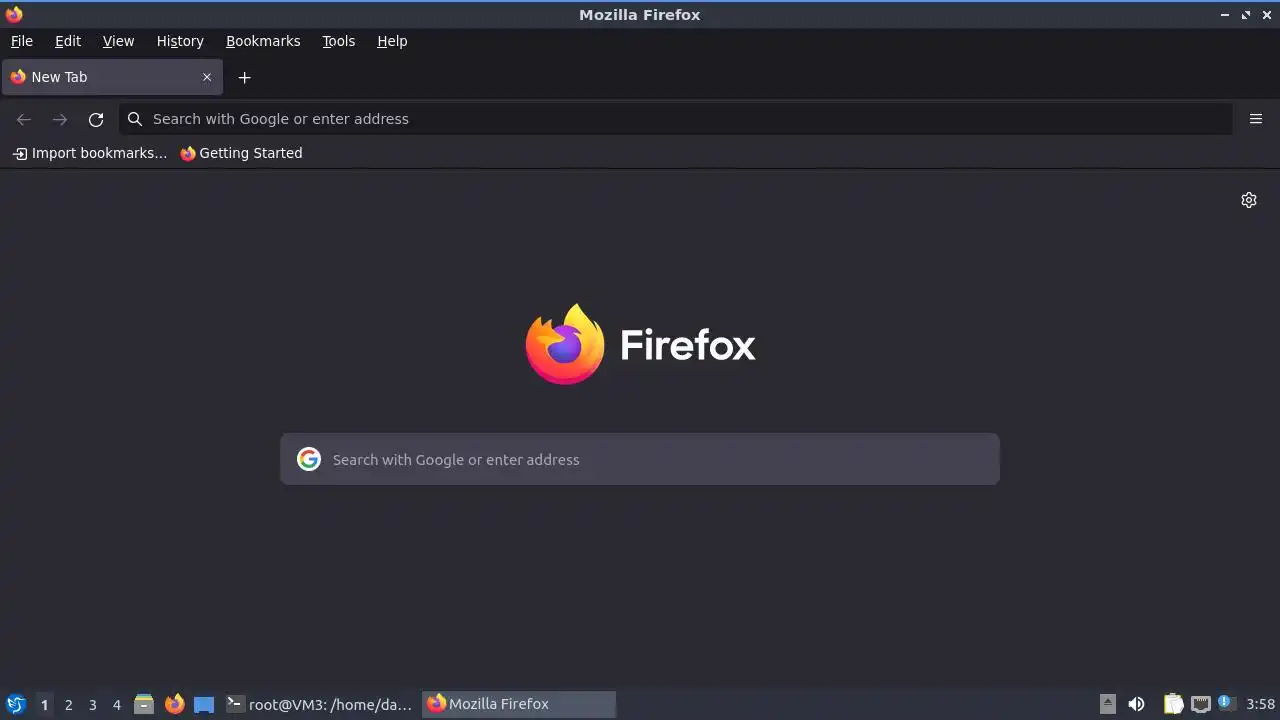This screenshot has width=1280, height=720.
Task: Open the History menu
Action: (180, 41)
